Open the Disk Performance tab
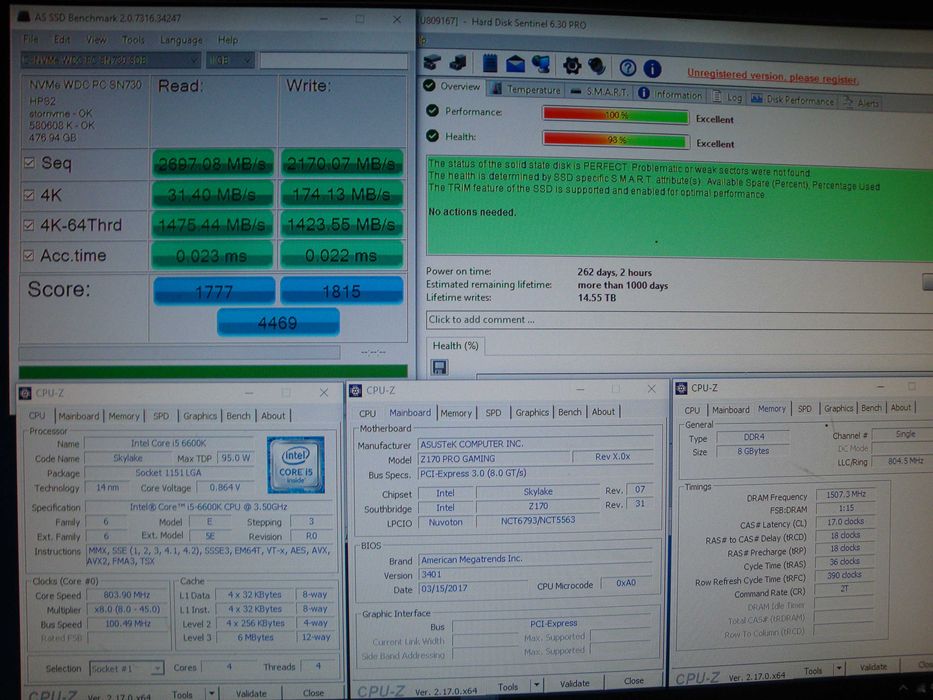The image size is (933, 700). [793, 99]
